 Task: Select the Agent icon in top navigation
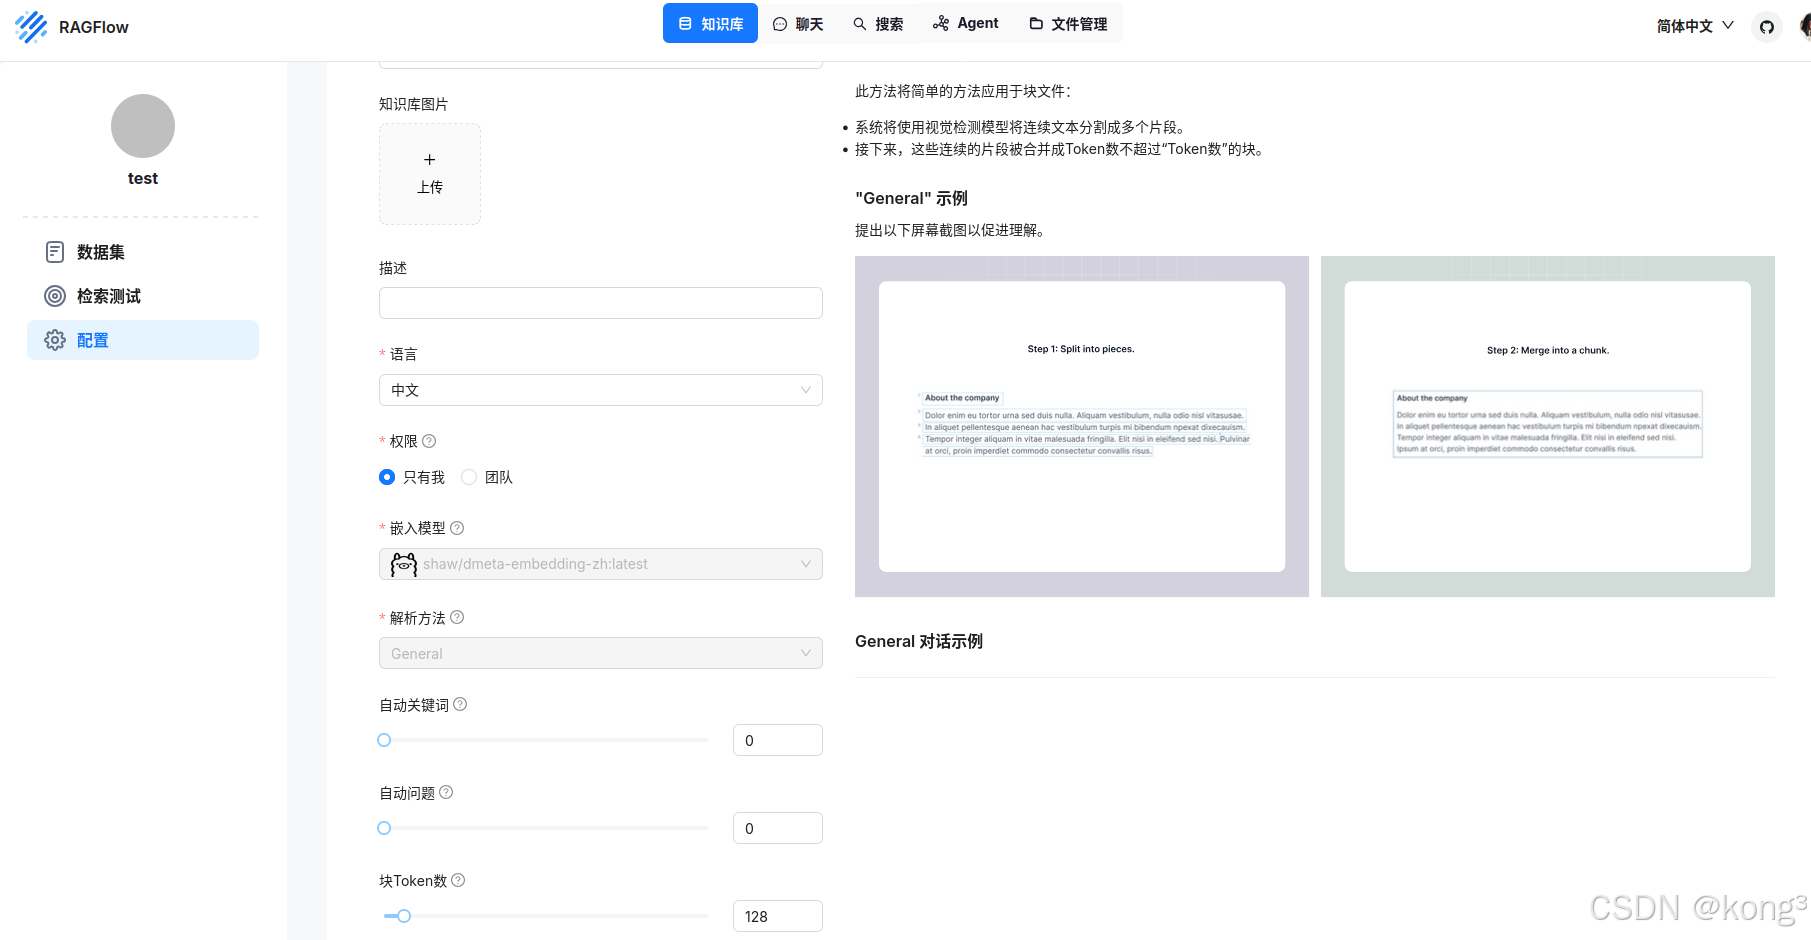pos(941,22)
